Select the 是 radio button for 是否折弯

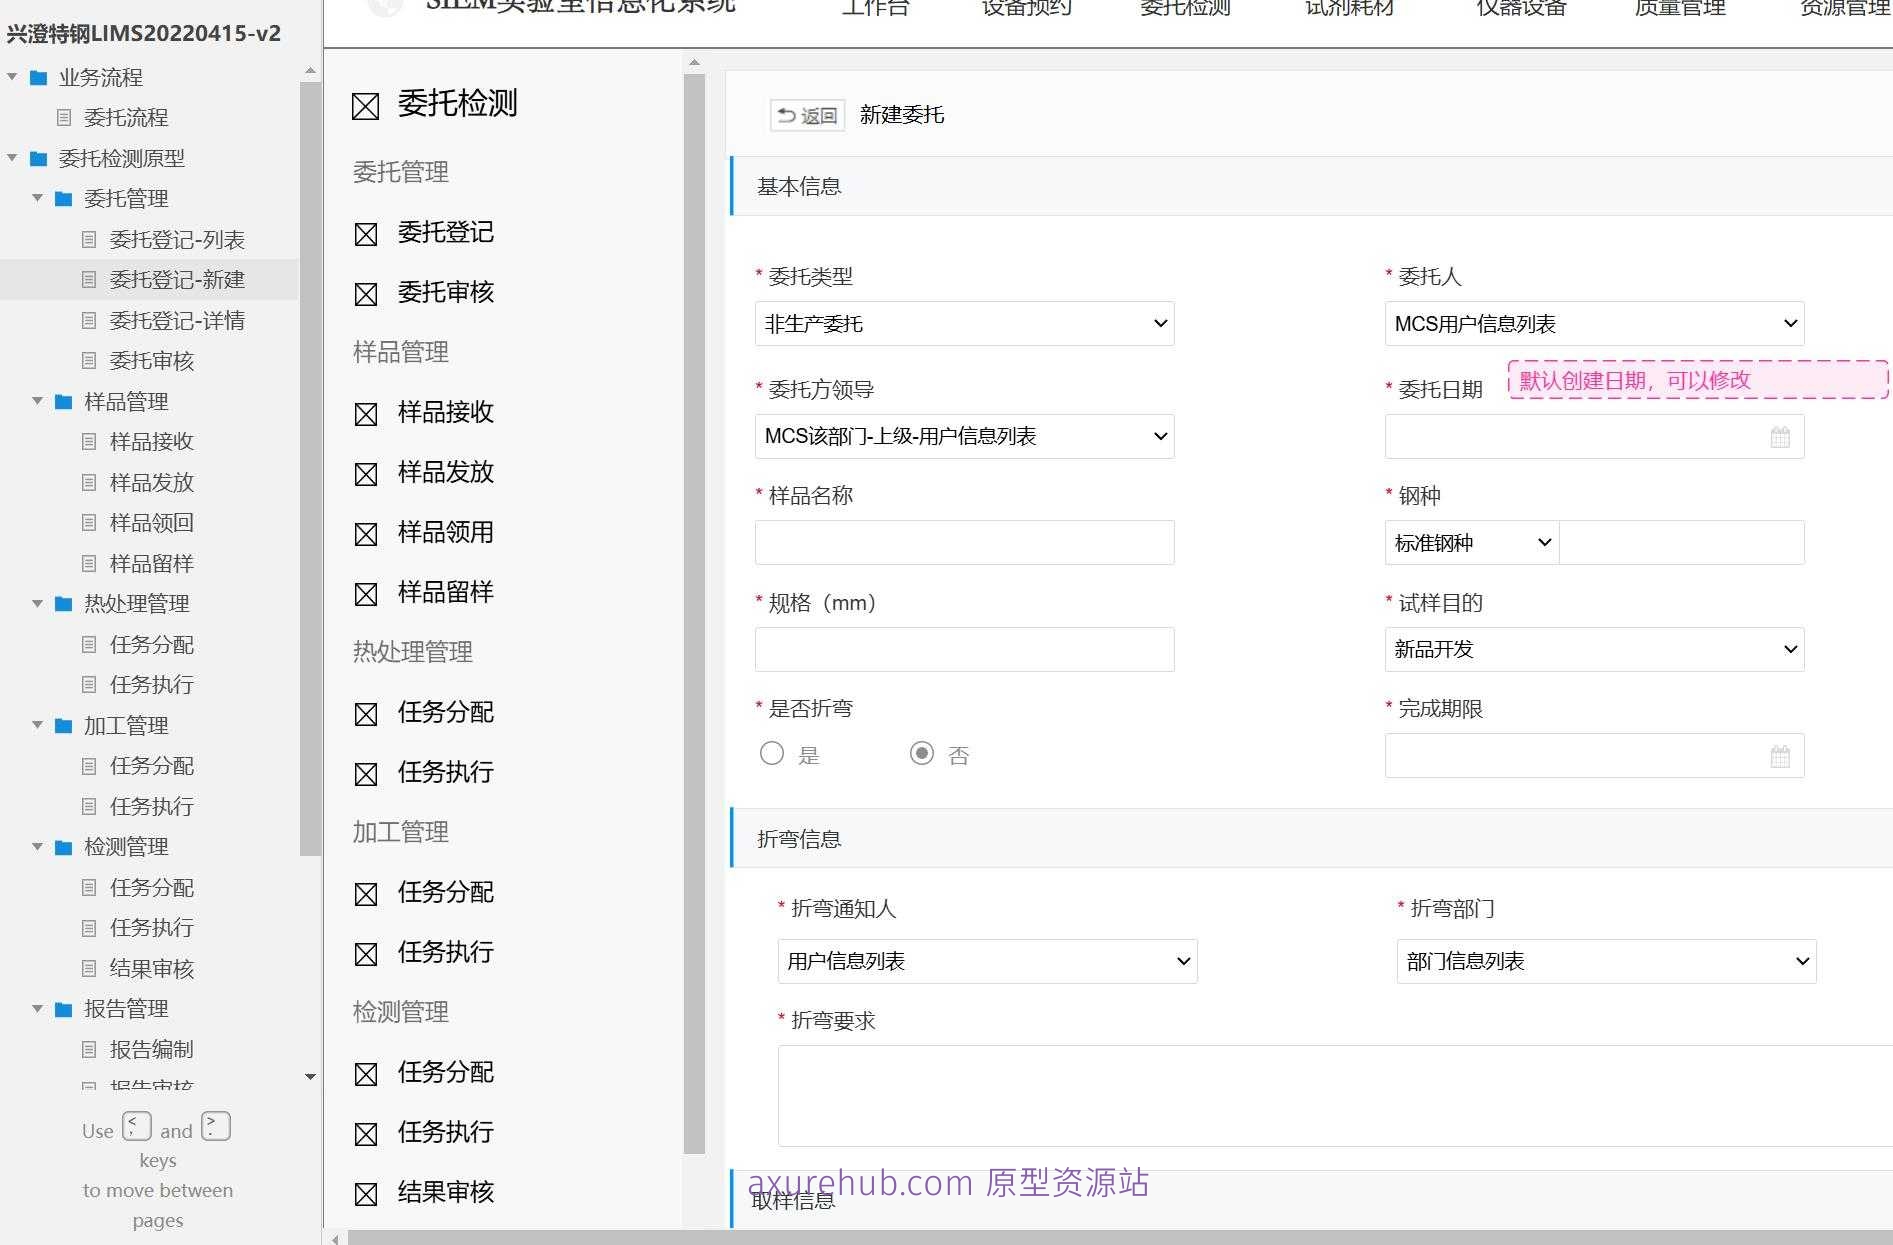pyautogui.click(x=771, y=753)
